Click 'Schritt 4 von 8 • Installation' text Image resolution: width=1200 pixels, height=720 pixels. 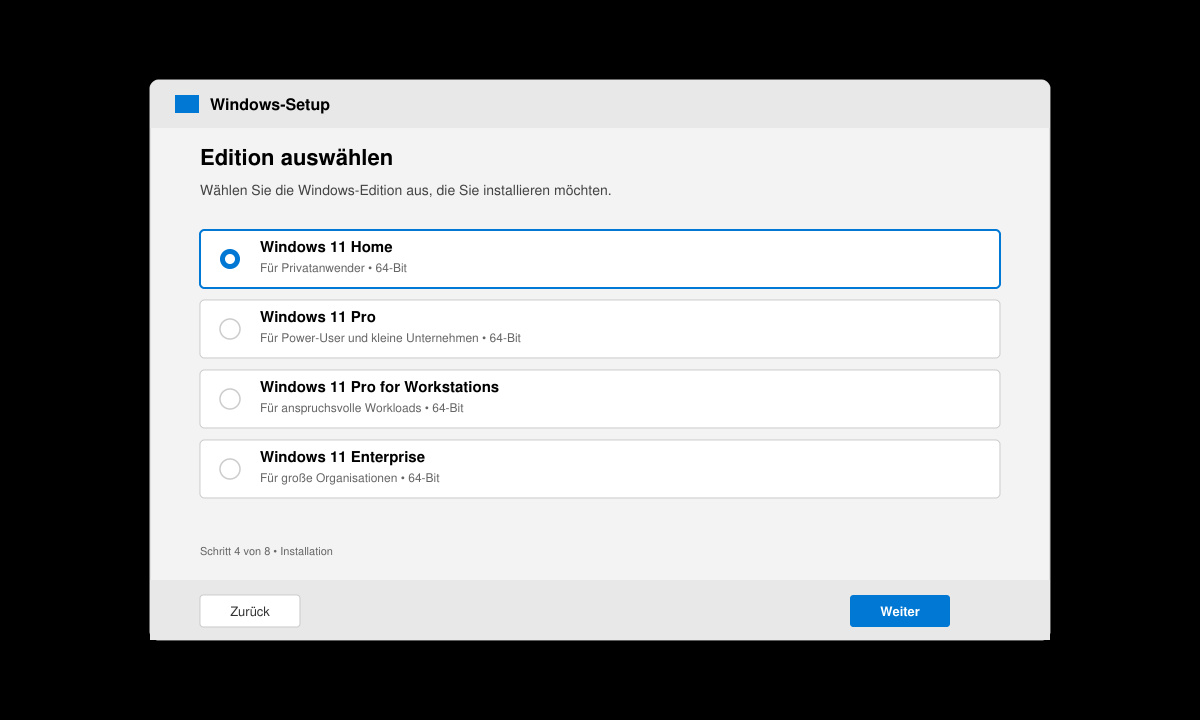pos(266,551)
